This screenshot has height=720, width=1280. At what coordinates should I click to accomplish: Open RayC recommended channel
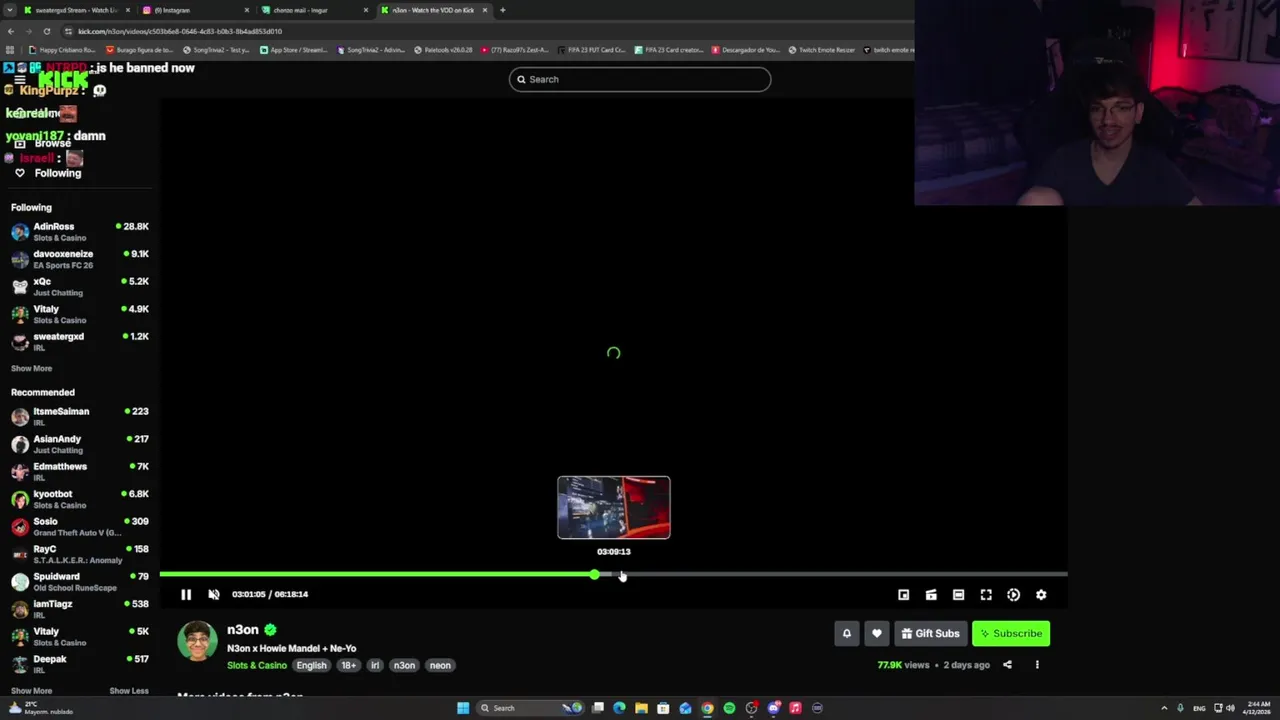(x=79, y=554)
